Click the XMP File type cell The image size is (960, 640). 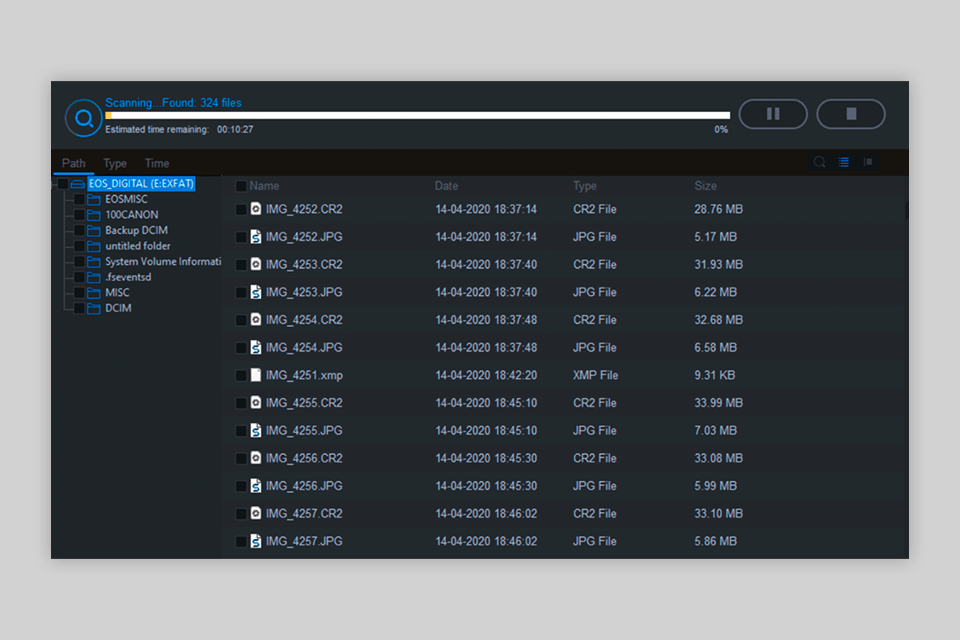coord(595,375)
